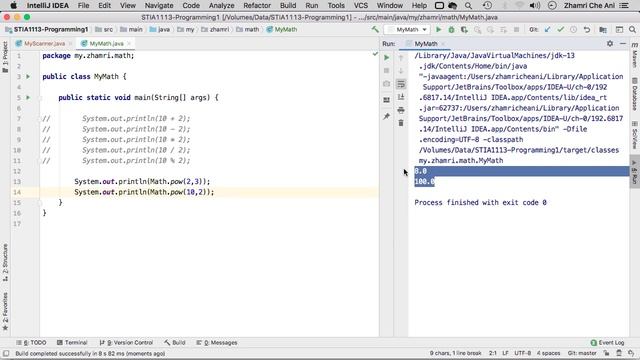The height and width of the screenshot is (360, 640).
Task: Open the Navigate menu
Action: pyautogui.click(x=159, y=5)
